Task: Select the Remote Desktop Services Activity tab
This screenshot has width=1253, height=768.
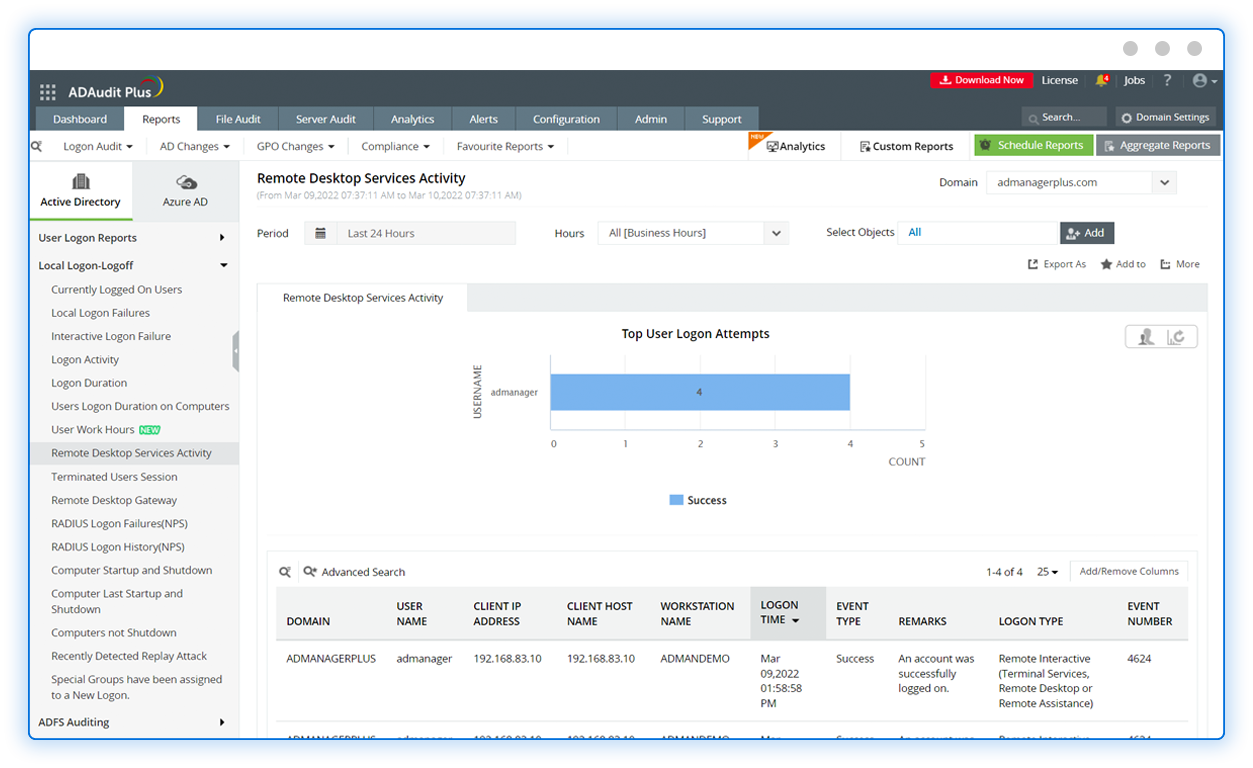Action: click(362, 298)
